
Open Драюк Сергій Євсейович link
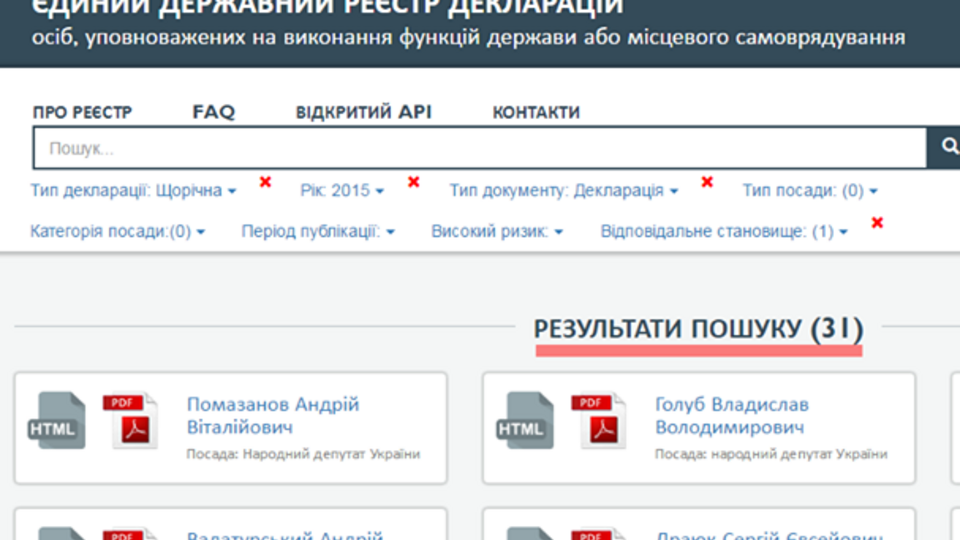770,535
